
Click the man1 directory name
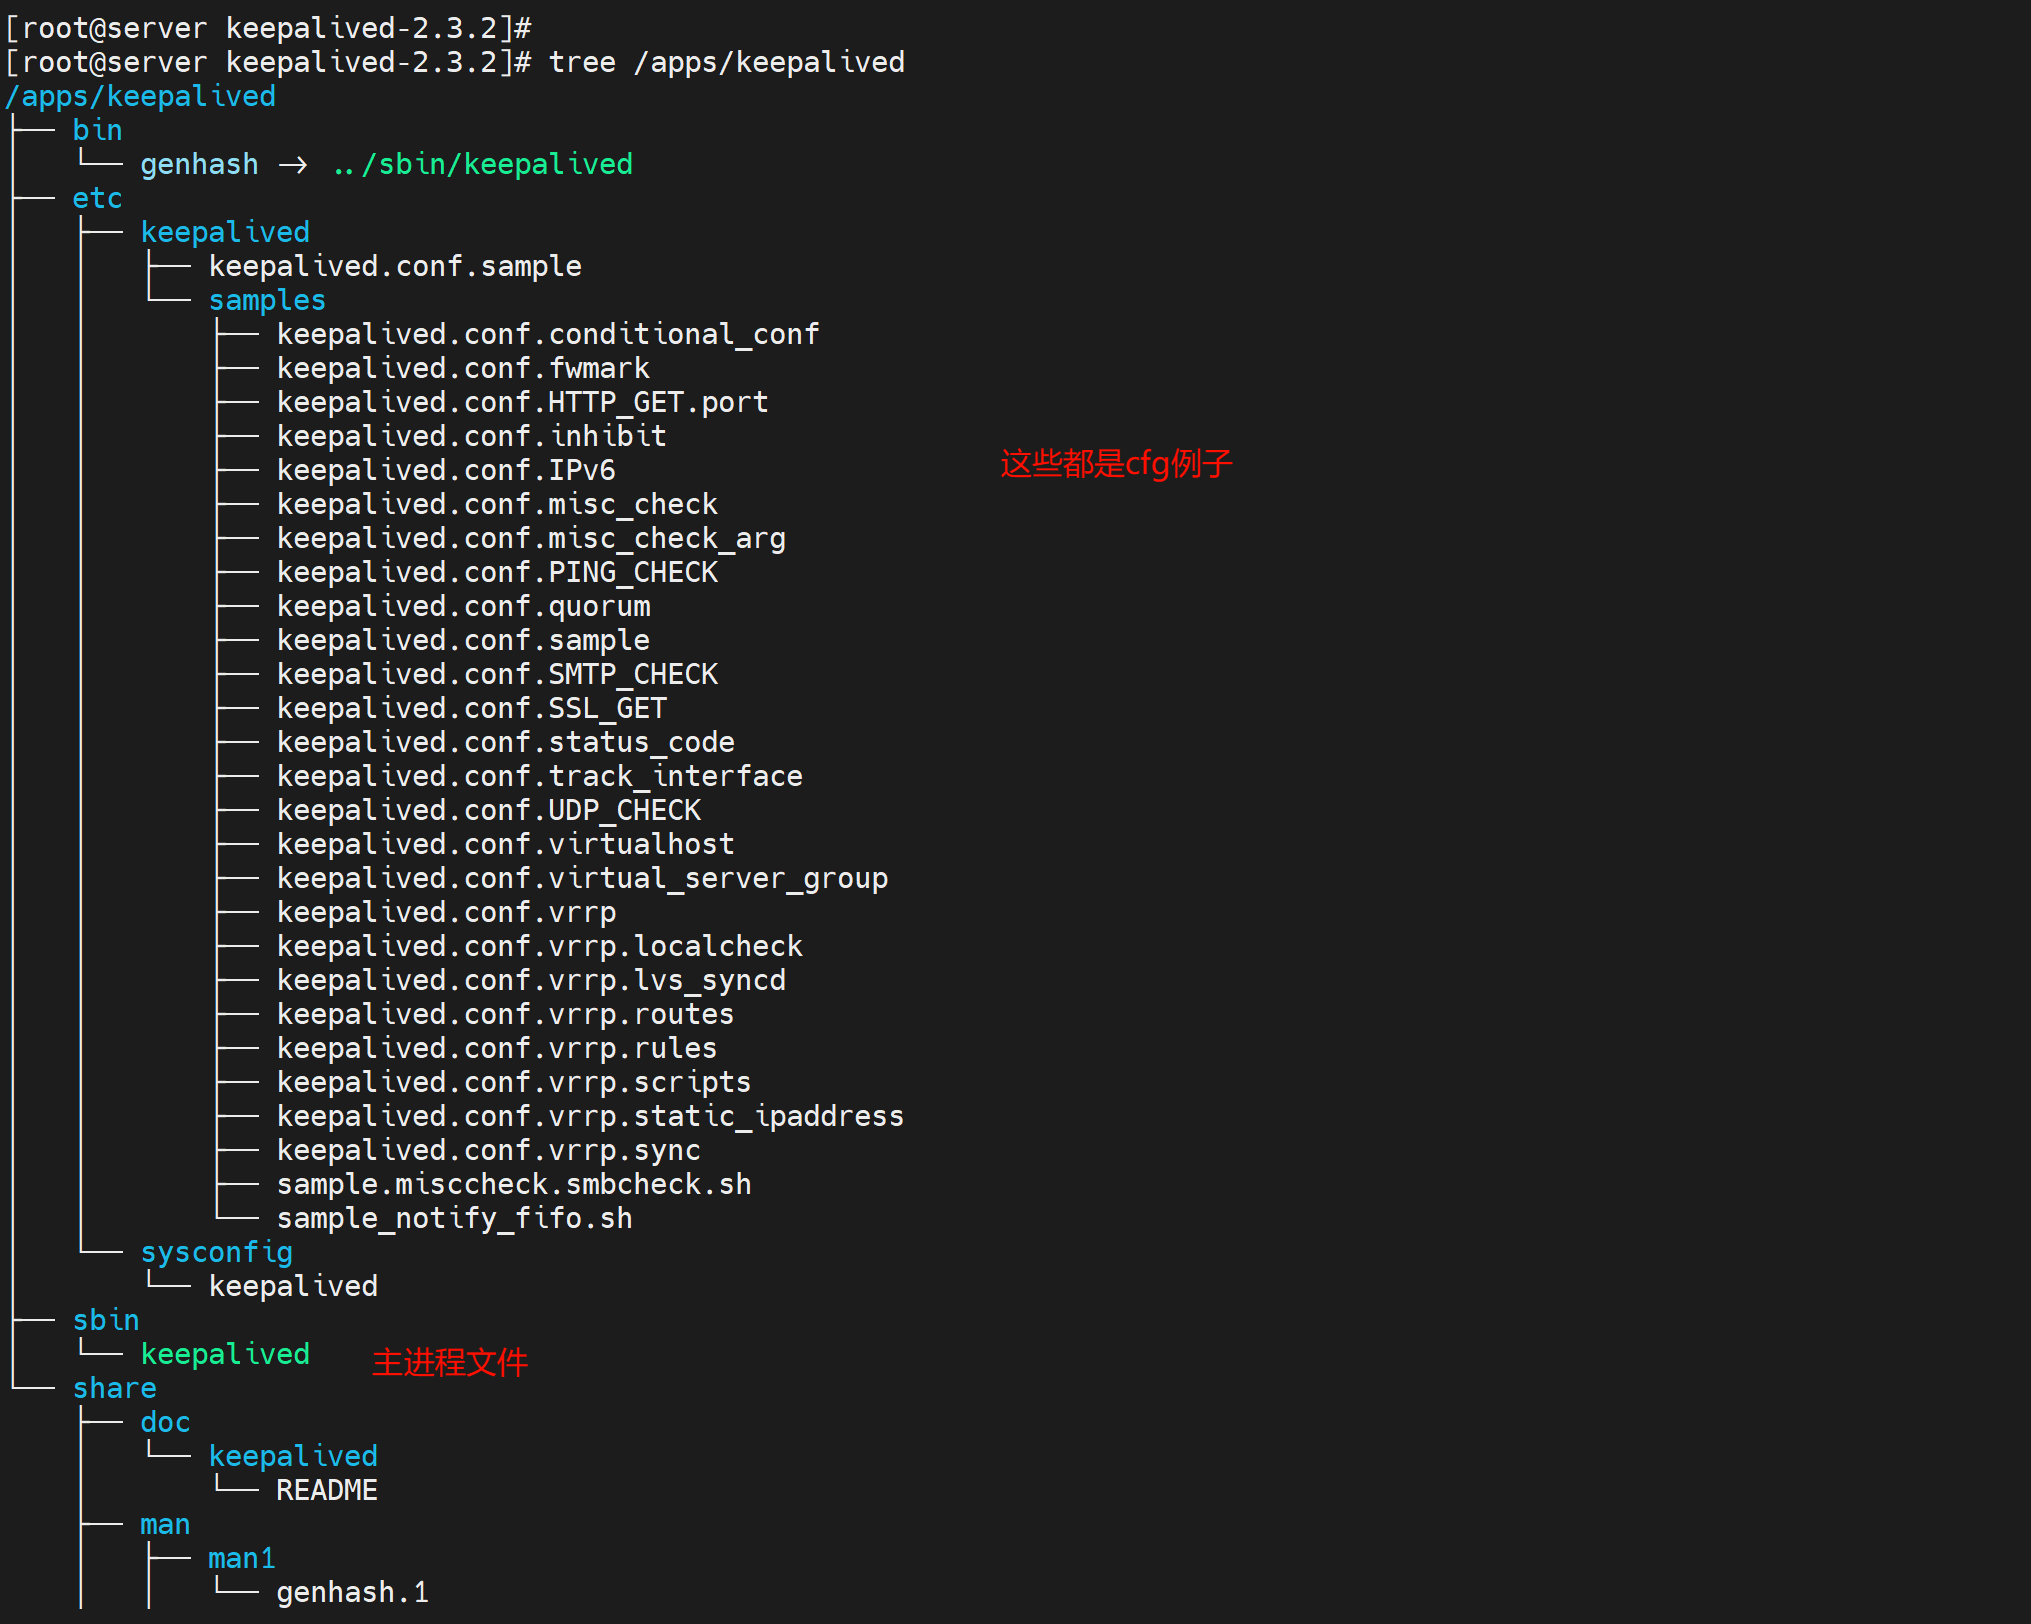pos(242,1558)
